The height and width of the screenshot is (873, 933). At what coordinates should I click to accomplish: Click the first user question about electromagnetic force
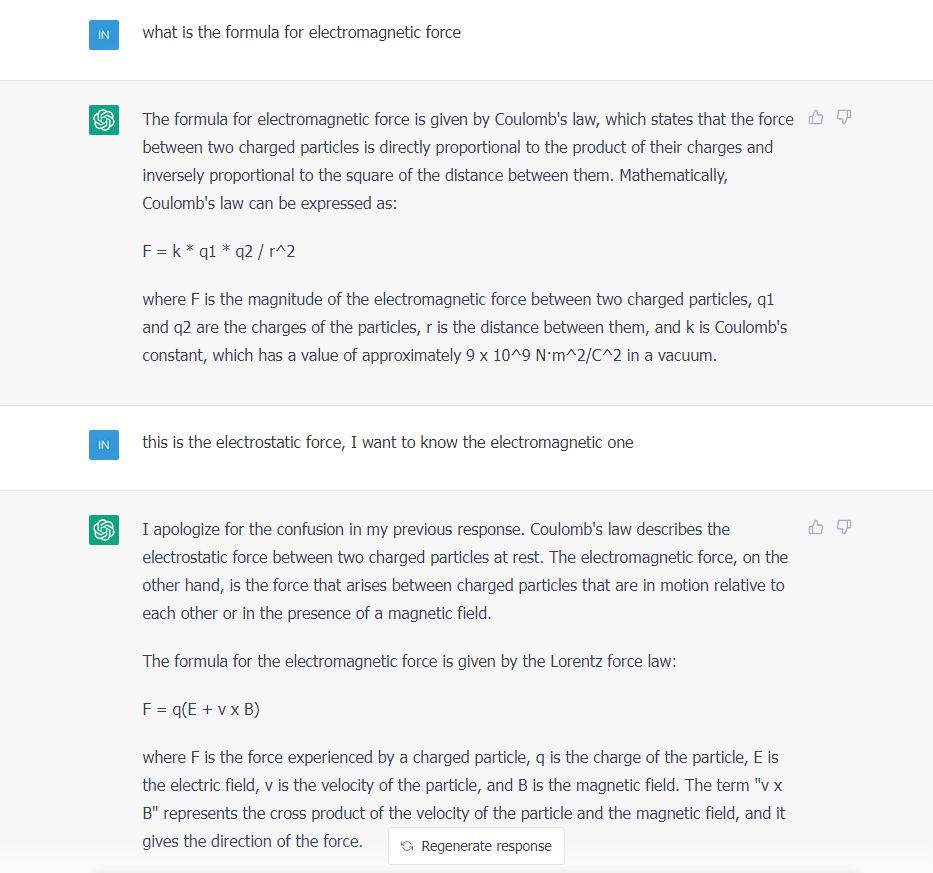pyautogui.click(x=302, y=32)
